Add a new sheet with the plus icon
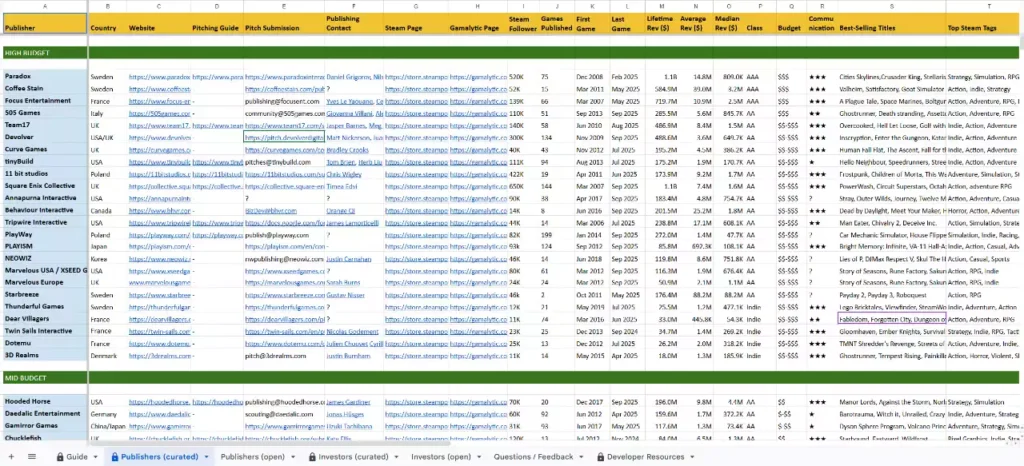 coord(11,457)
